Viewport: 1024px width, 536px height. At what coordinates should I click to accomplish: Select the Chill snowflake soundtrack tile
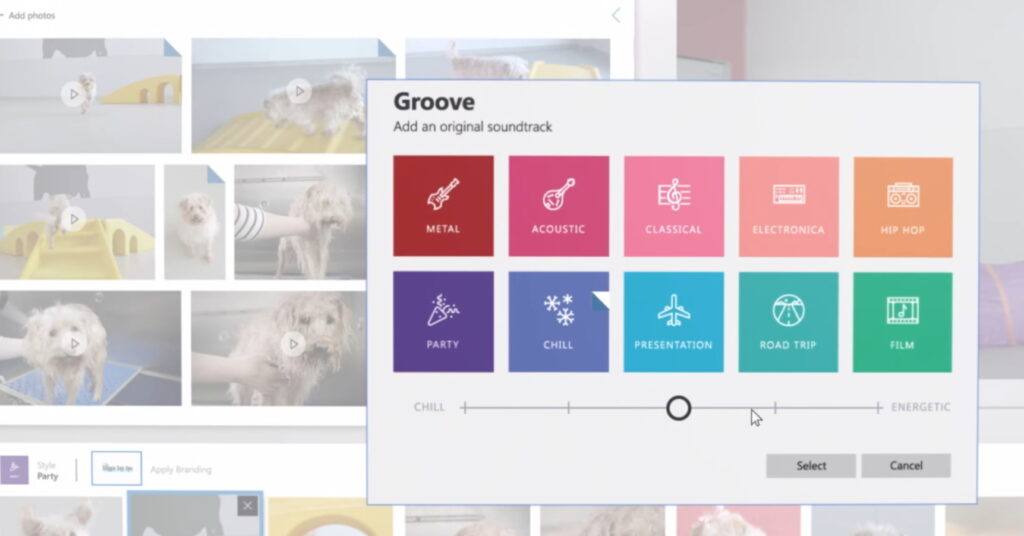coord(558,322)
